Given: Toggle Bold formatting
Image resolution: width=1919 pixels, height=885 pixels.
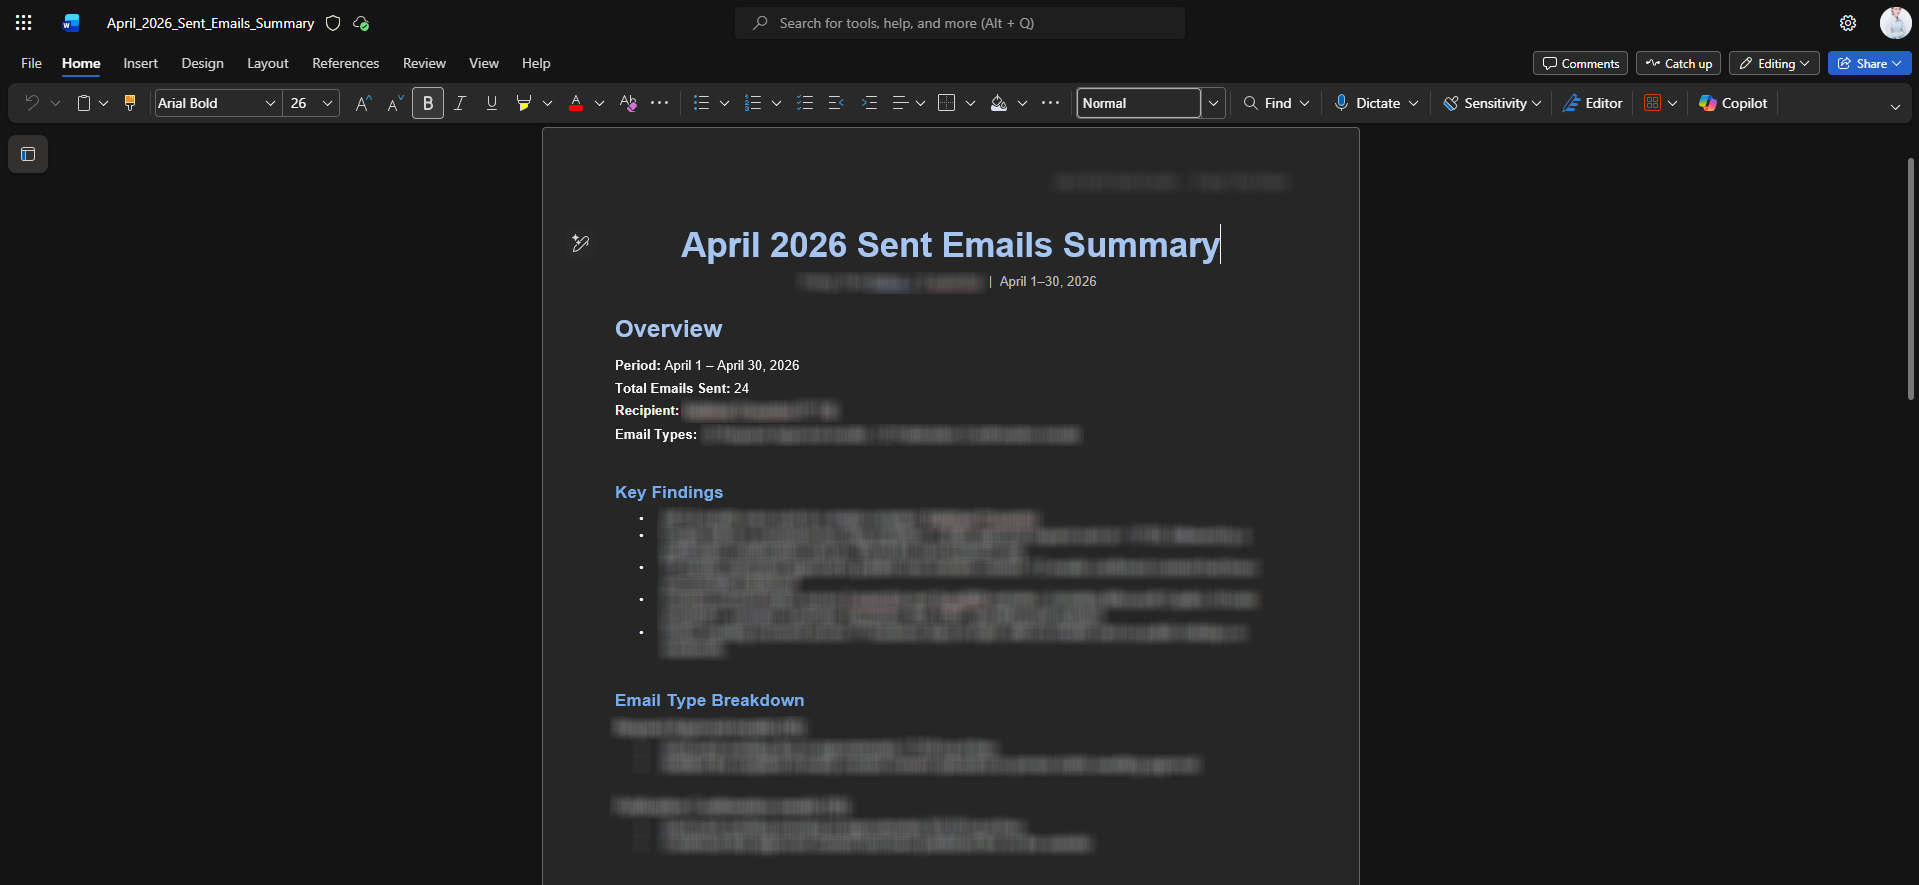Looking at the screenshot, I should click(428, 103).
